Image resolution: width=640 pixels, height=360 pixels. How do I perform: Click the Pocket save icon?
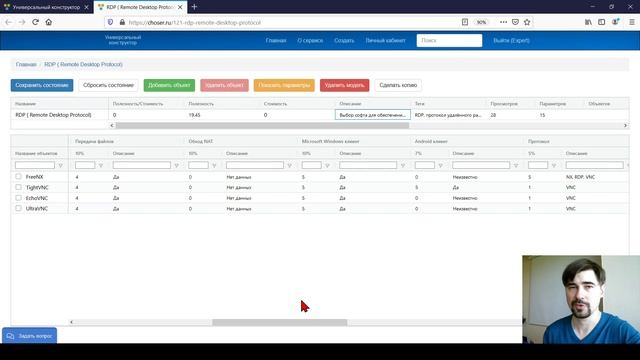point(515,22)
